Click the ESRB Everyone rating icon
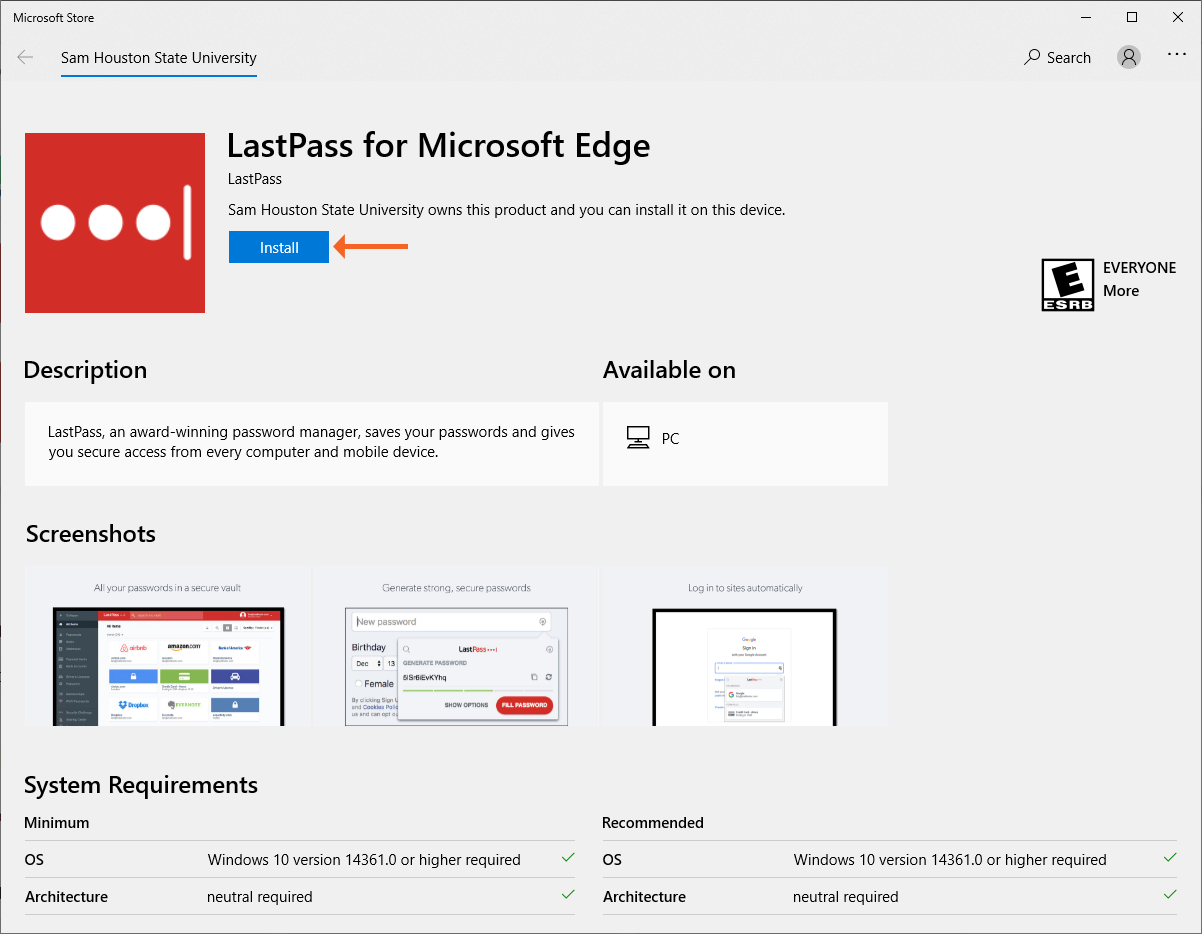 click(x=1067, y=284)
